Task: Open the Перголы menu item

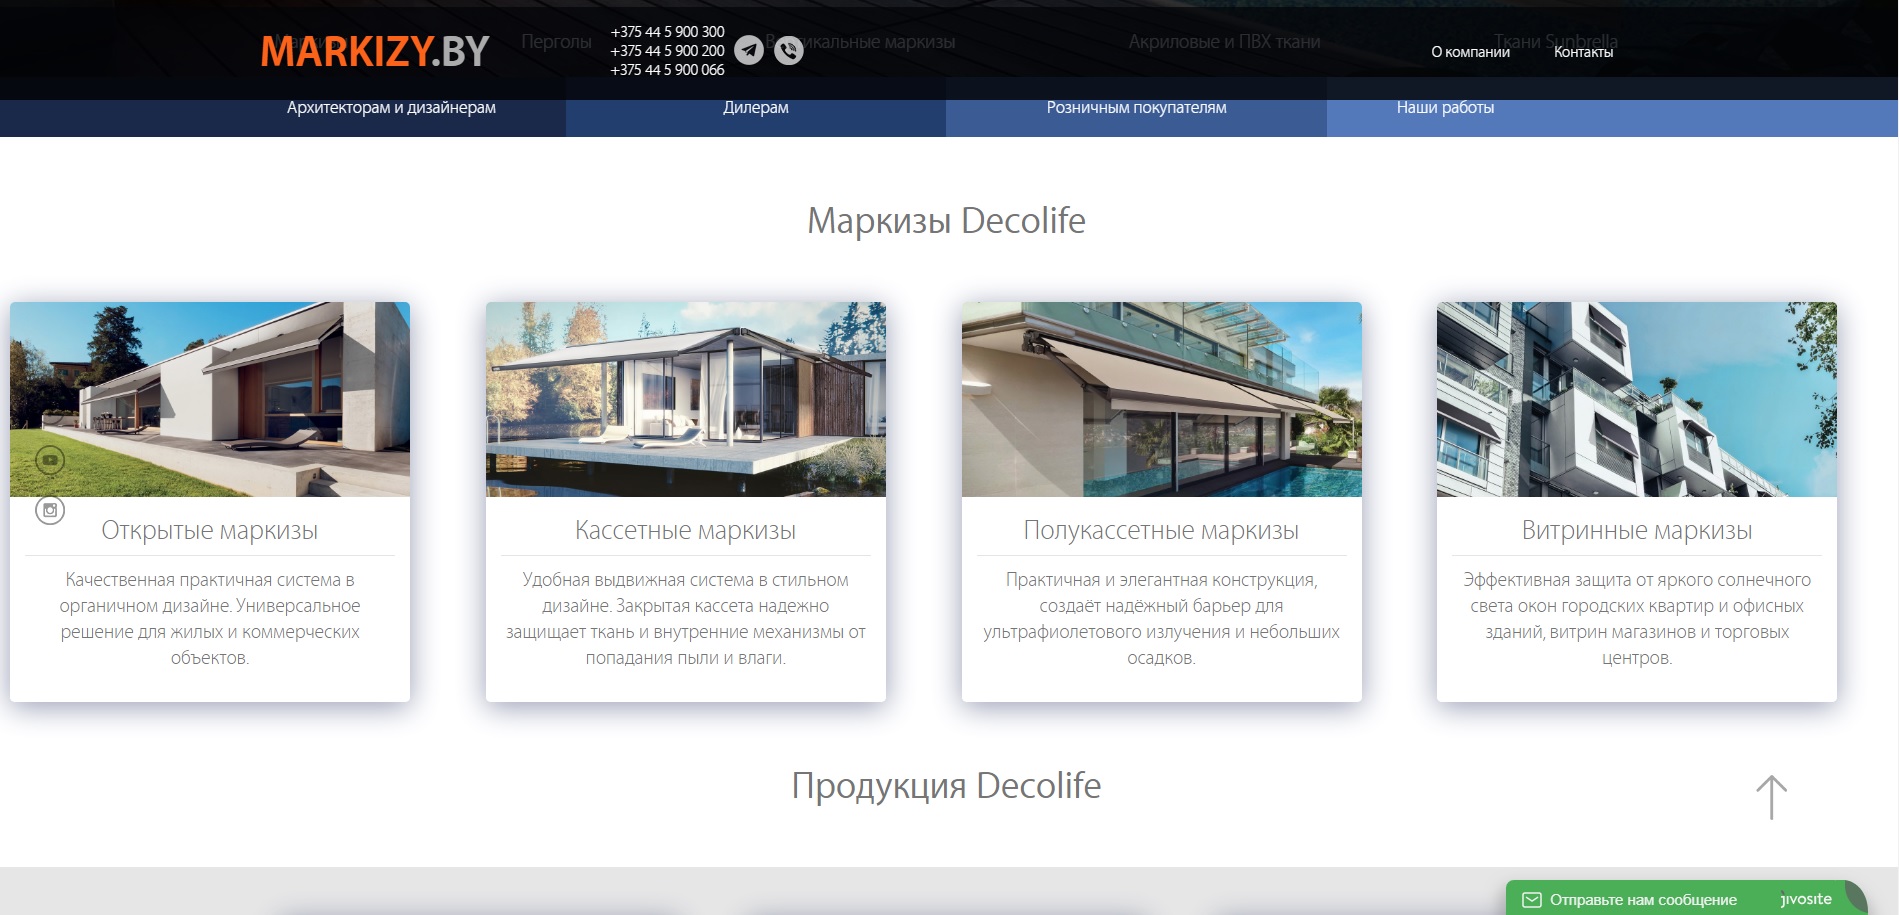Action: click(556, 42)
